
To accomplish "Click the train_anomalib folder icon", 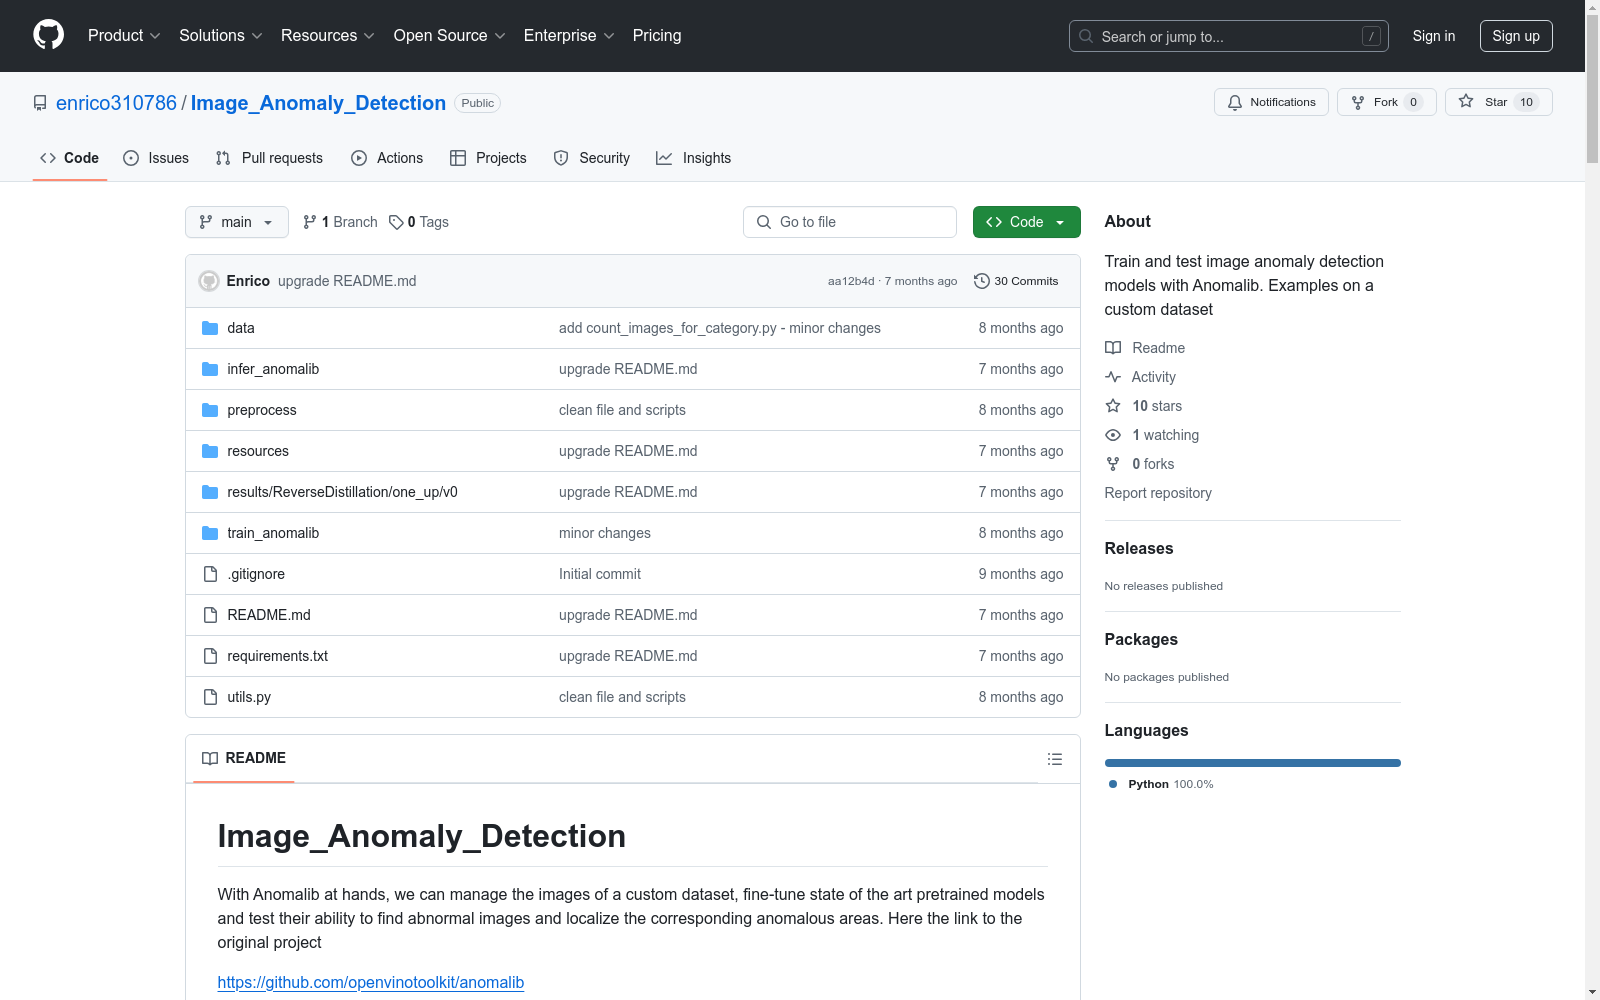I will click(x=210, y=533).
